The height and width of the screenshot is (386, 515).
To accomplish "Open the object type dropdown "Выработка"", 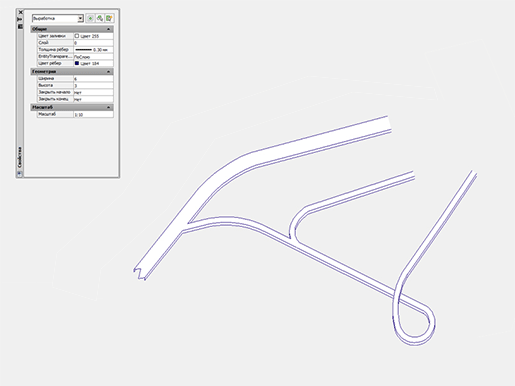I will [58, 18].
